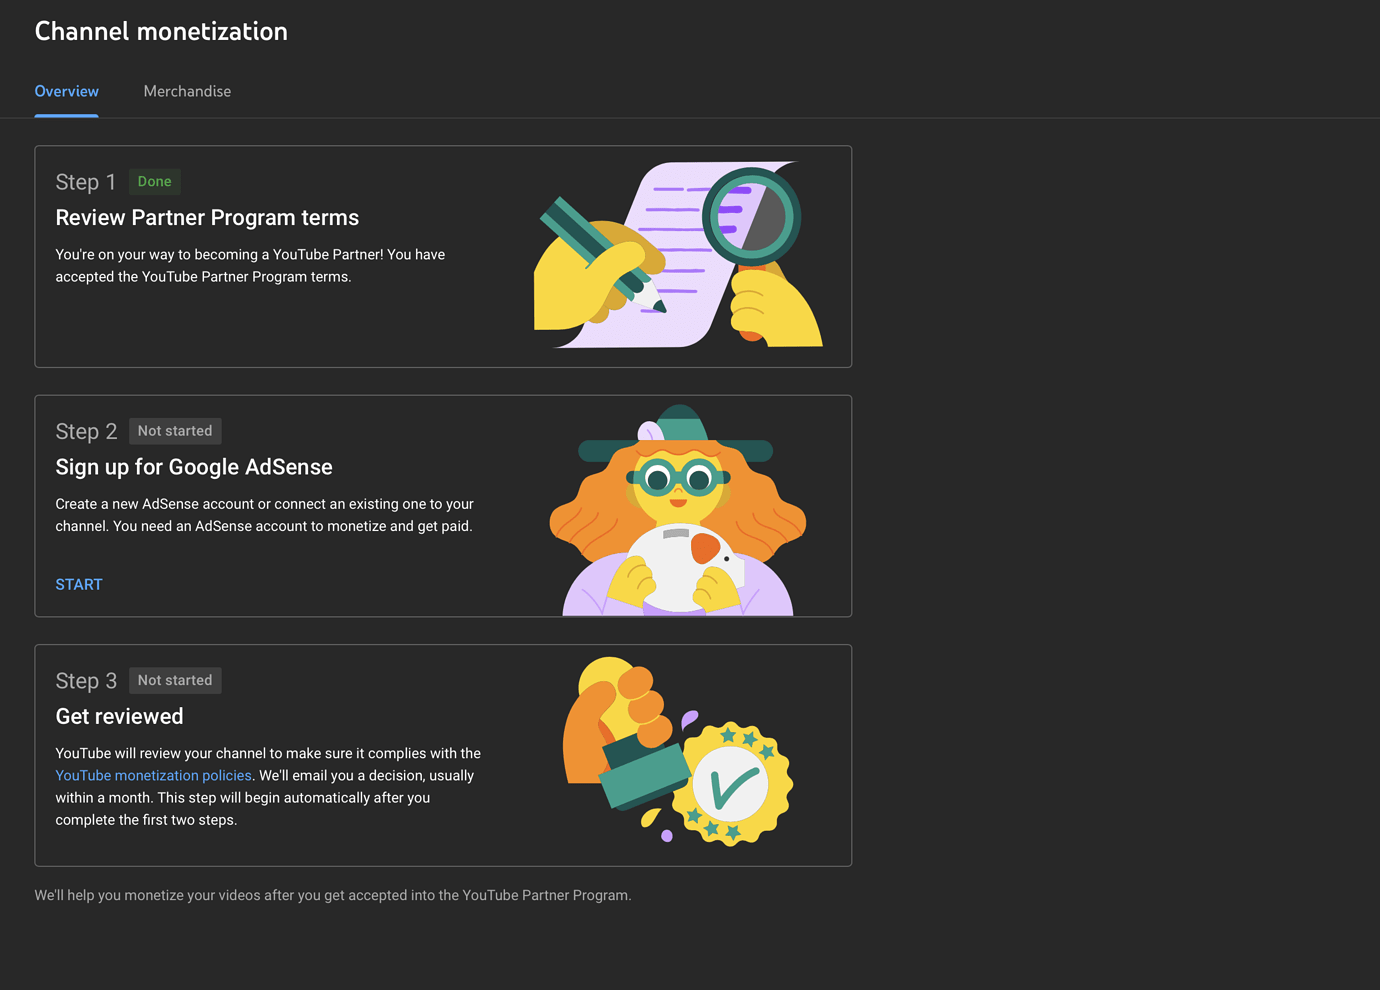This screenshot has height=990, width=1380.
Task: Open the YouTube monetization policies link
Action: 153,775
